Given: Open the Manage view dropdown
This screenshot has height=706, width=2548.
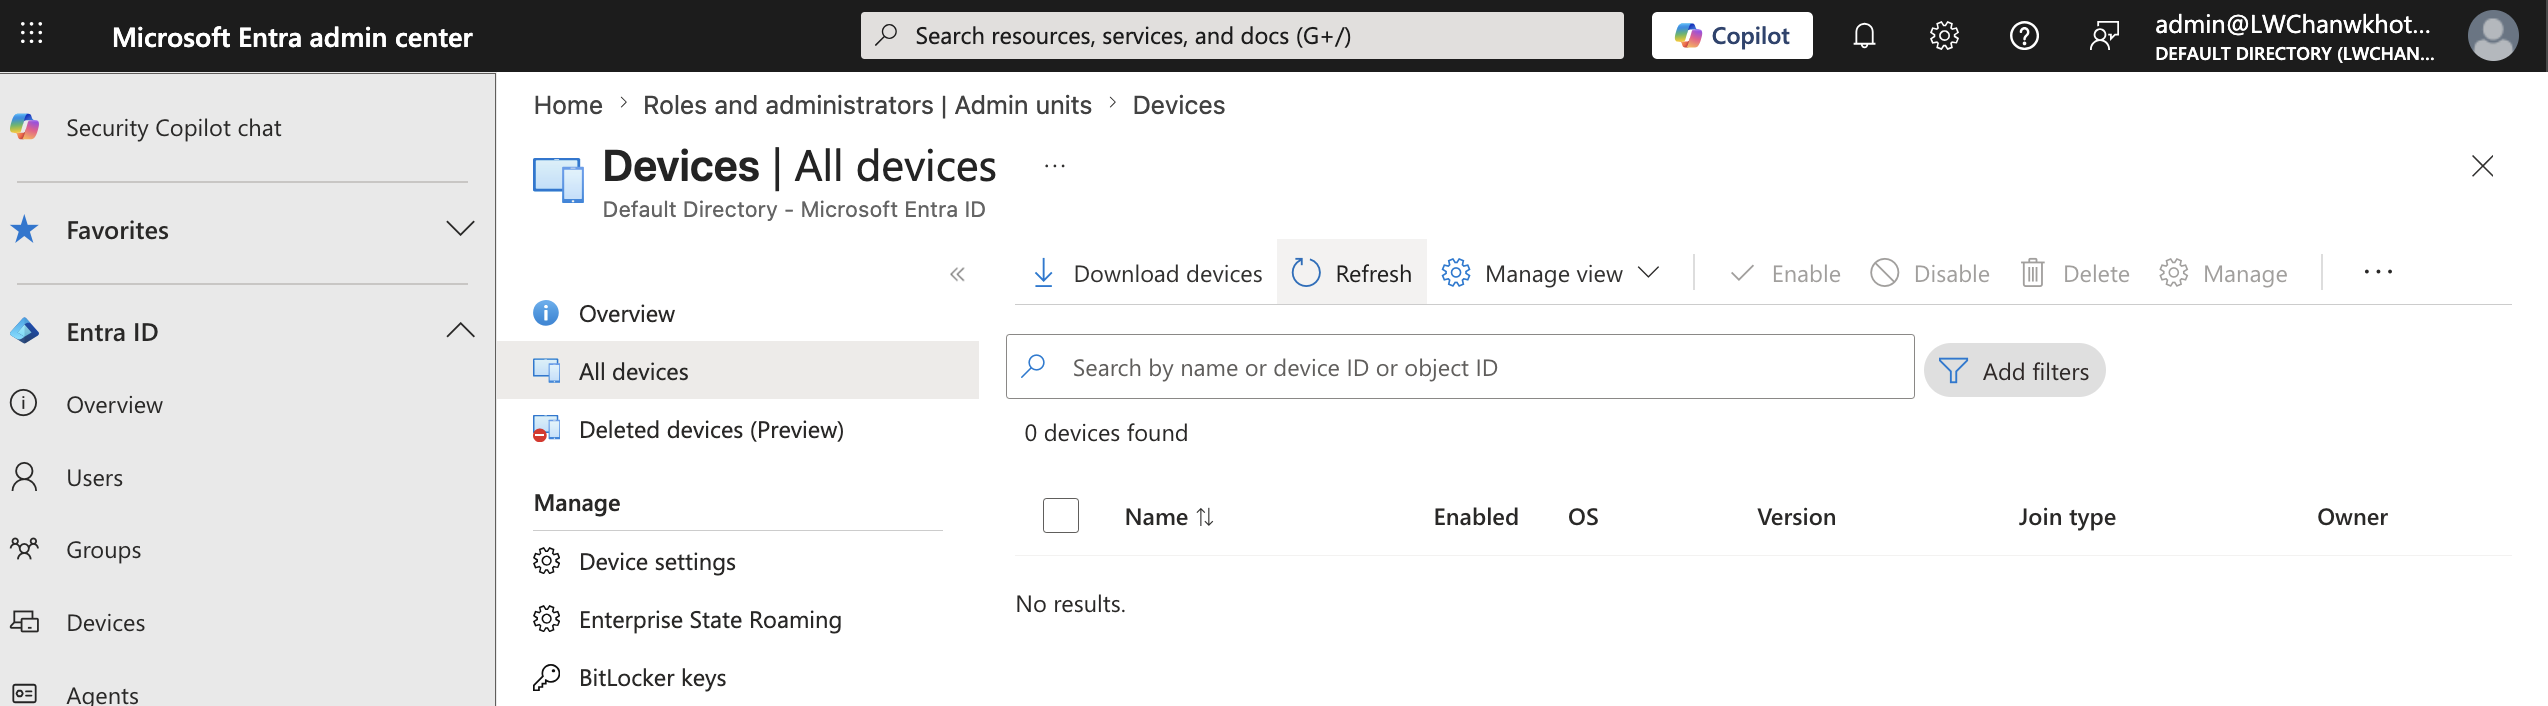Looking at the screenshot, I should pyautogui.click(x=1550, y=273).
